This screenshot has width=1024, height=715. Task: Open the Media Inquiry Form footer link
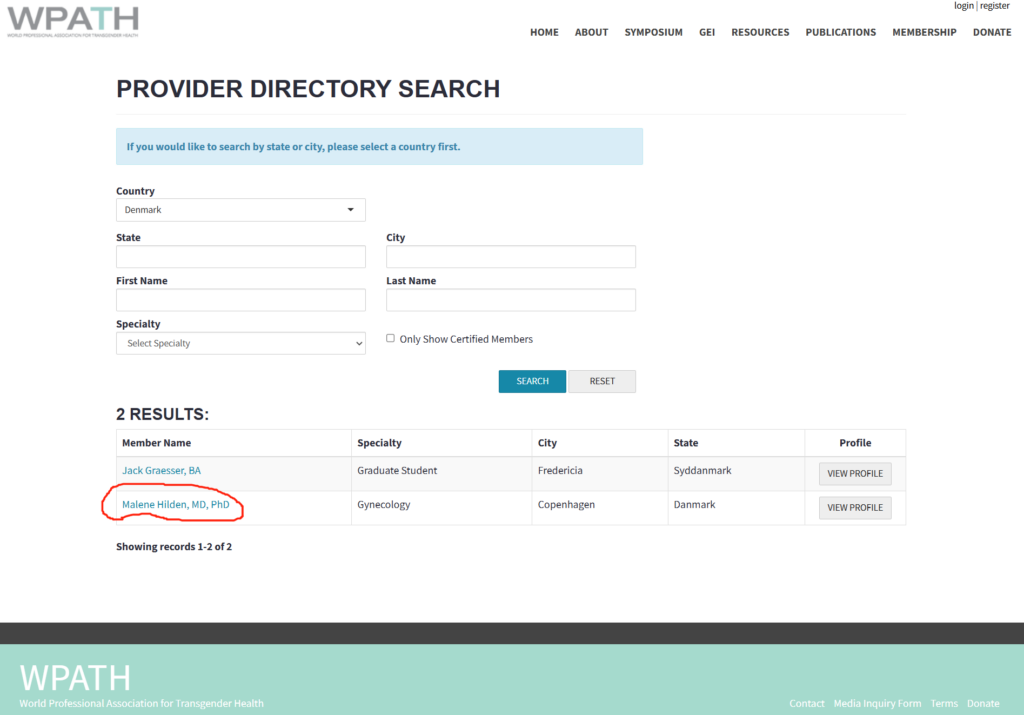coord(877,703)
